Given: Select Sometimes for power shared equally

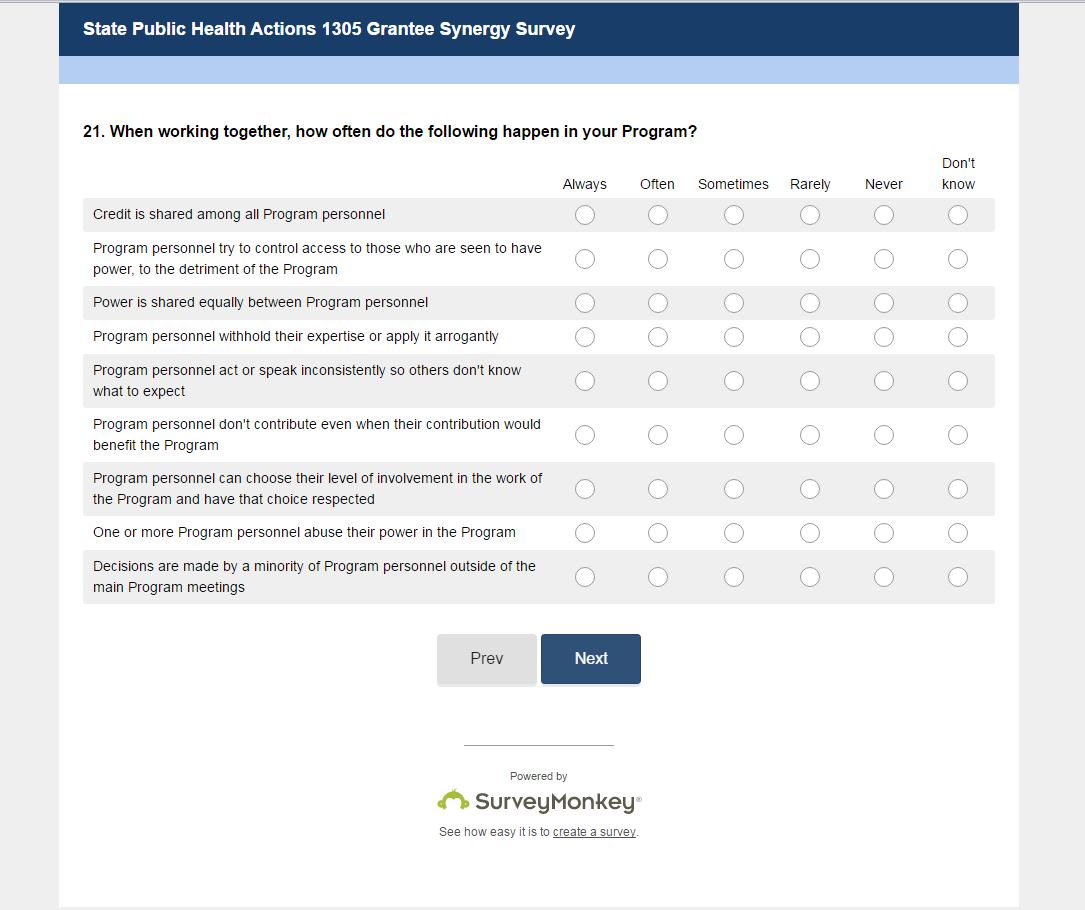Looking at the screenshot, I should click(x=734, y=303).
